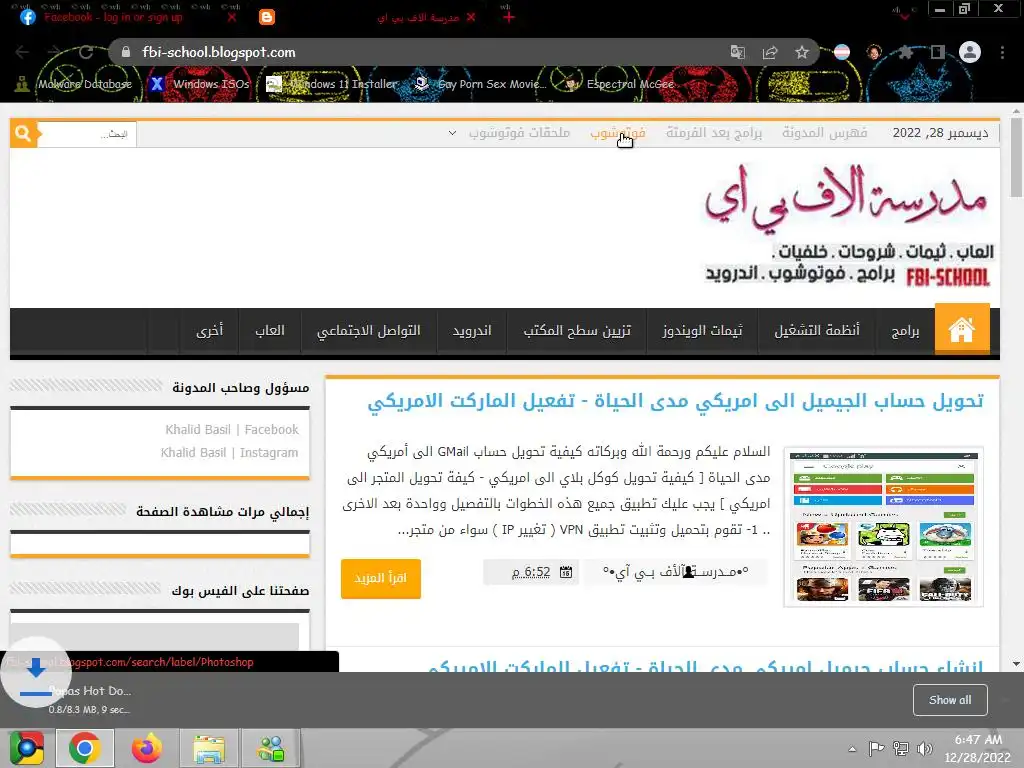Toggle the side panel icon in toolbar

pos(938,52)
